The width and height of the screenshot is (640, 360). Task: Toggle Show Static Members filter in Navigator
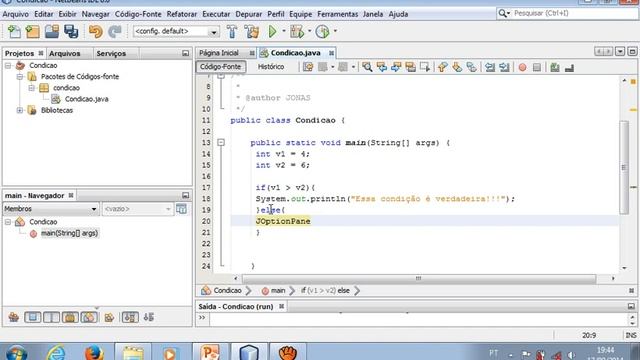tap(51, 317)
